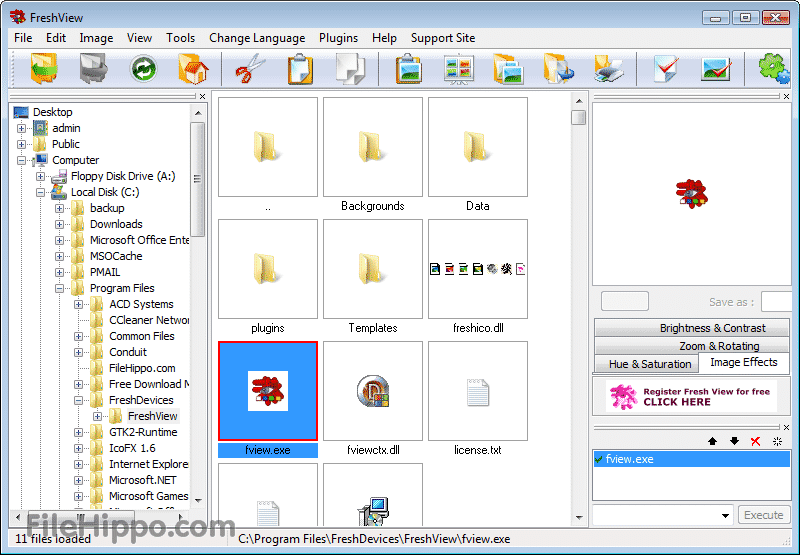The height and width of the screenshot is (555, 800).
Task: Switch to Hue & Saturation tab
Action: tap(646, 364)
